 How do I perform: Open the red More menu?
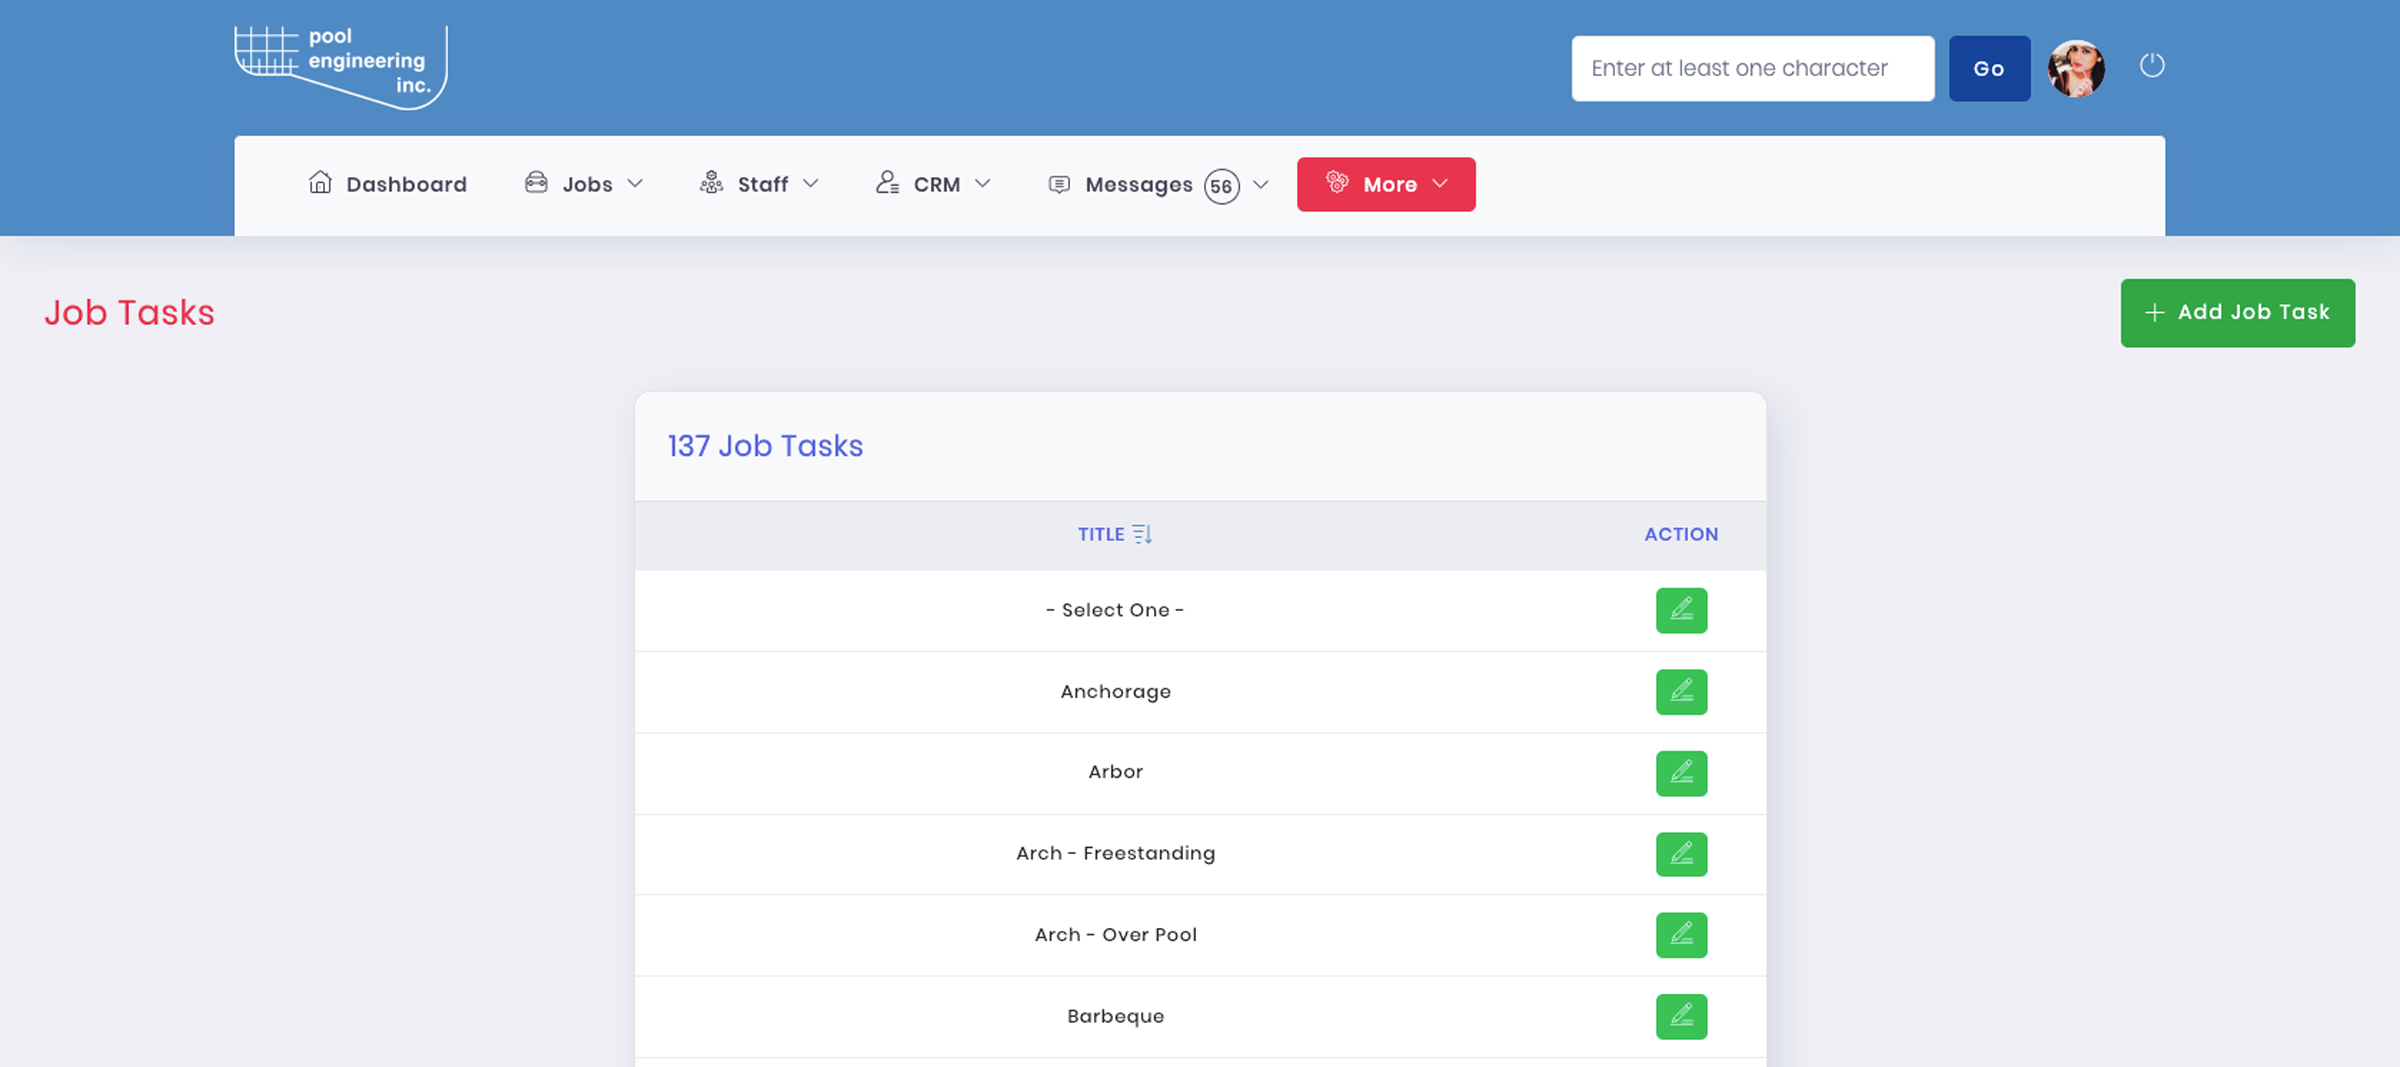coord(1385,184)
